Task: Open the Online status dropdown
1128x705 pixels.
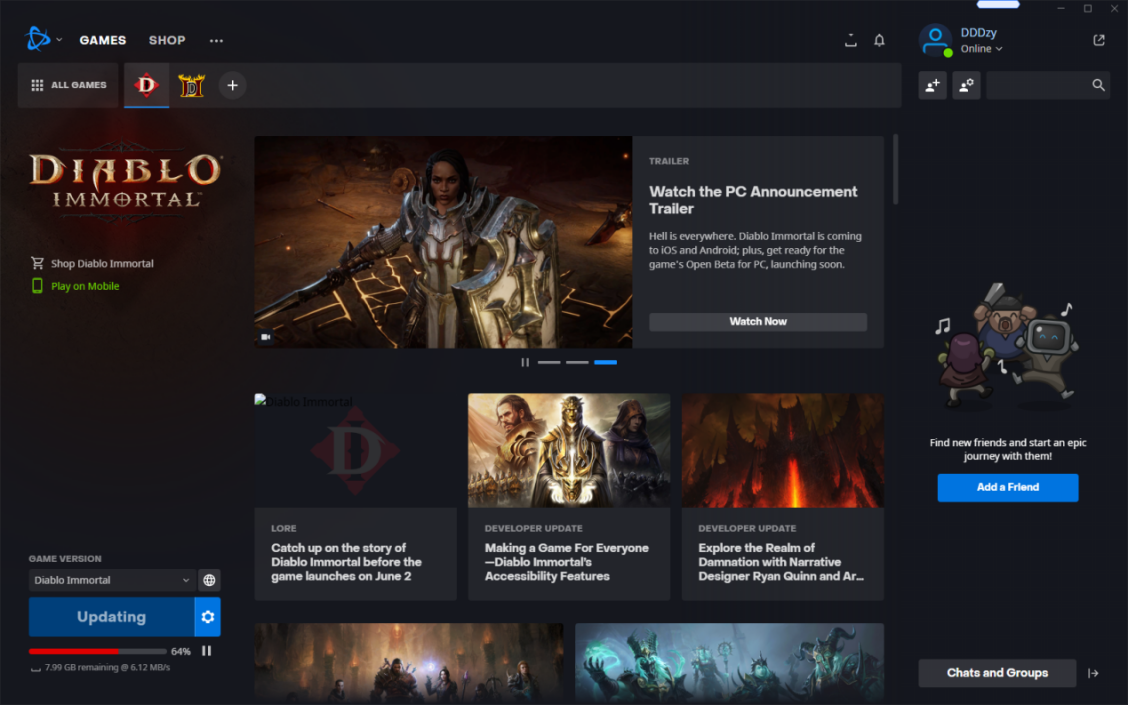Action: click(x=981, y=49)
